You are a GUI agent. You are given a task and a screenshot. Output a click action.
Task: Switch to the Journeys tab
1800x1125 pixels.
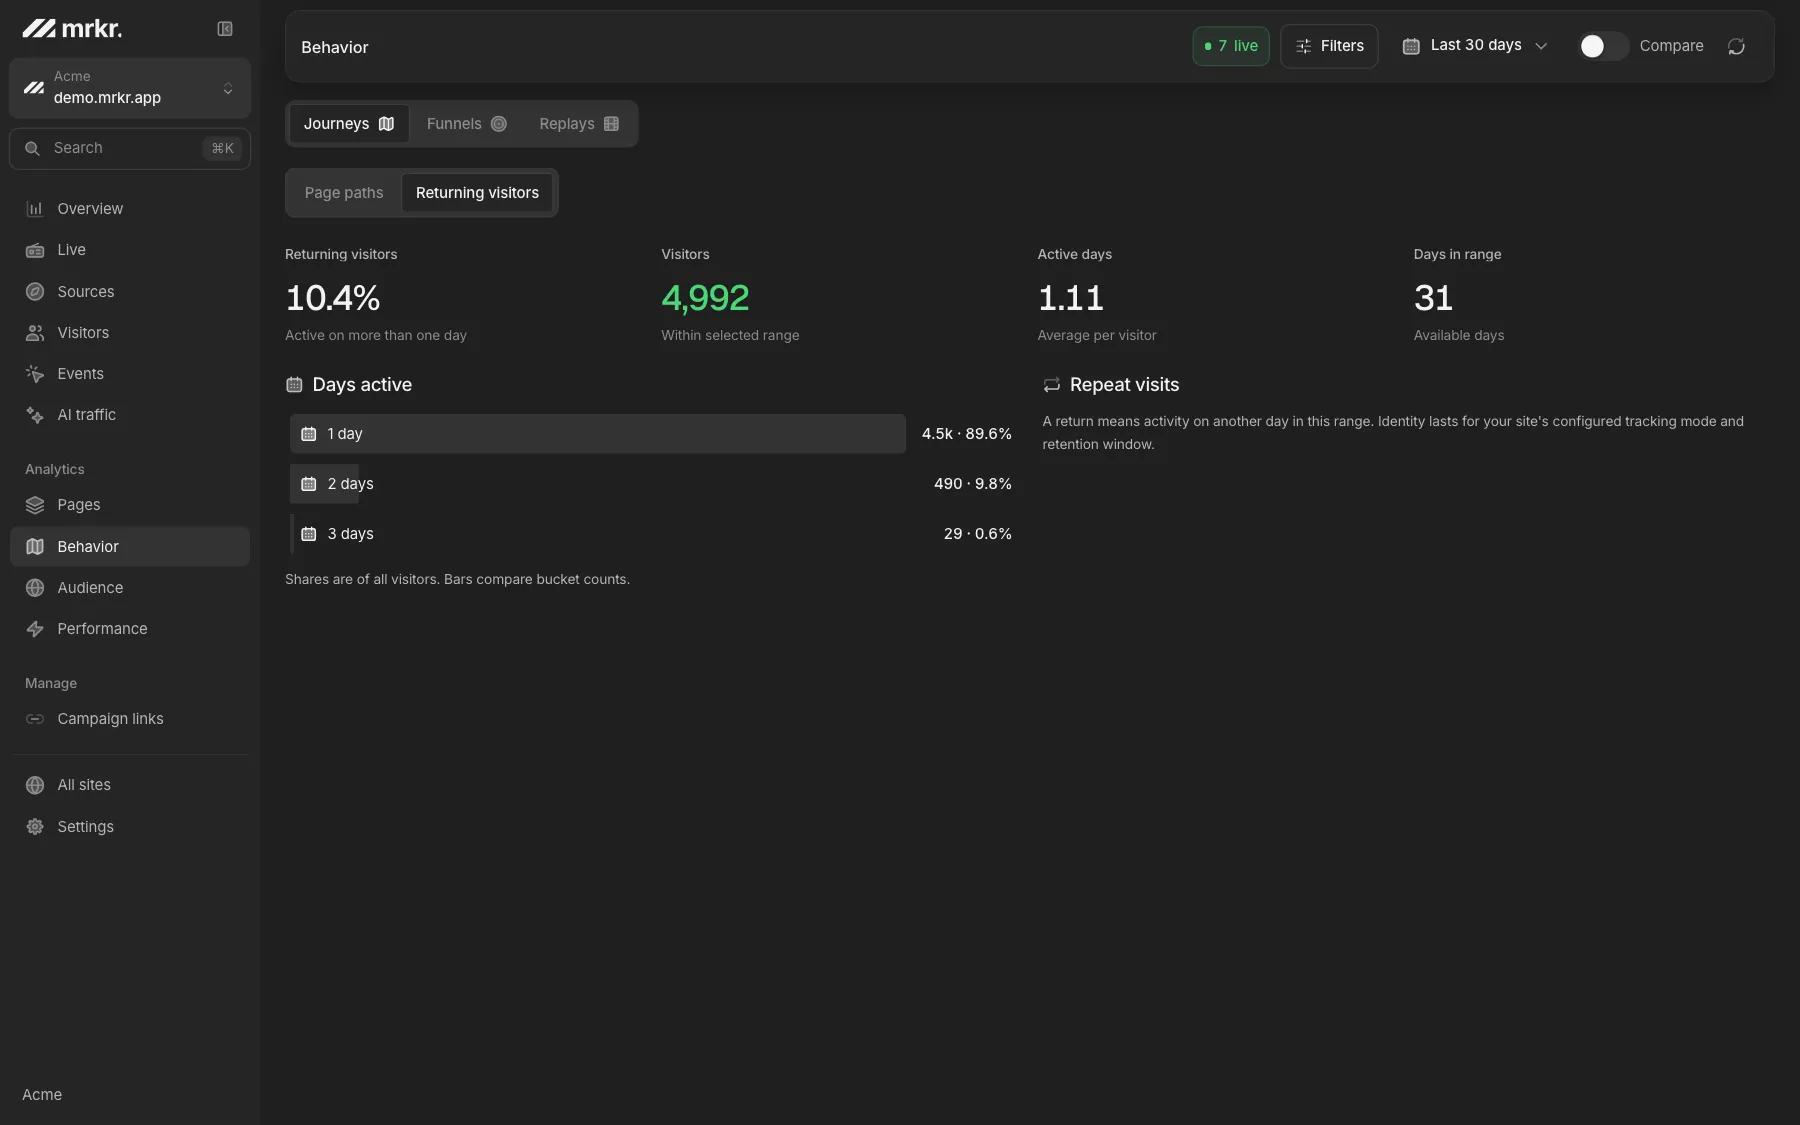pyautogui.click(x=349, y=124)
